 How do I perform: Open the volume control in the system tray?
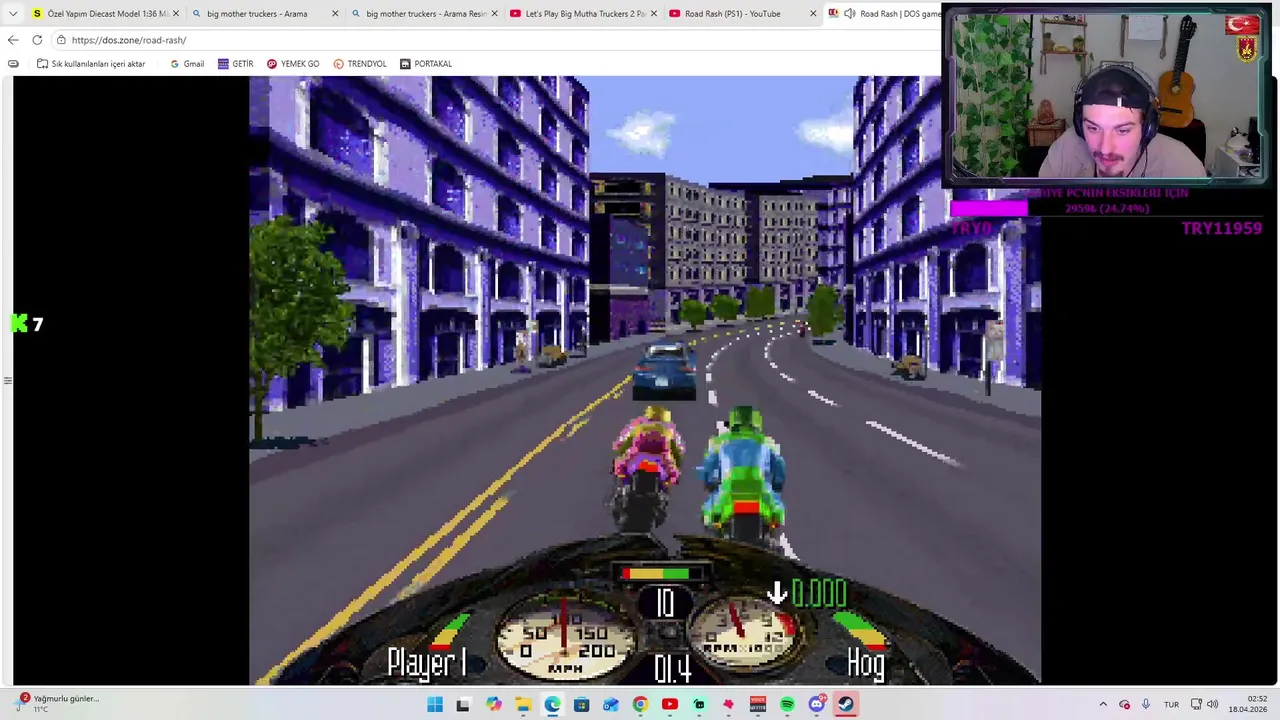tap(1213, 704)
